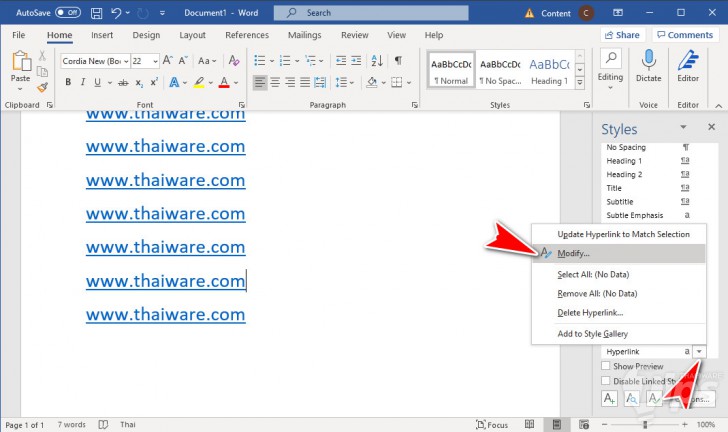Increase font size with the large A icon
Screen dimensions: 728x432
168,60
